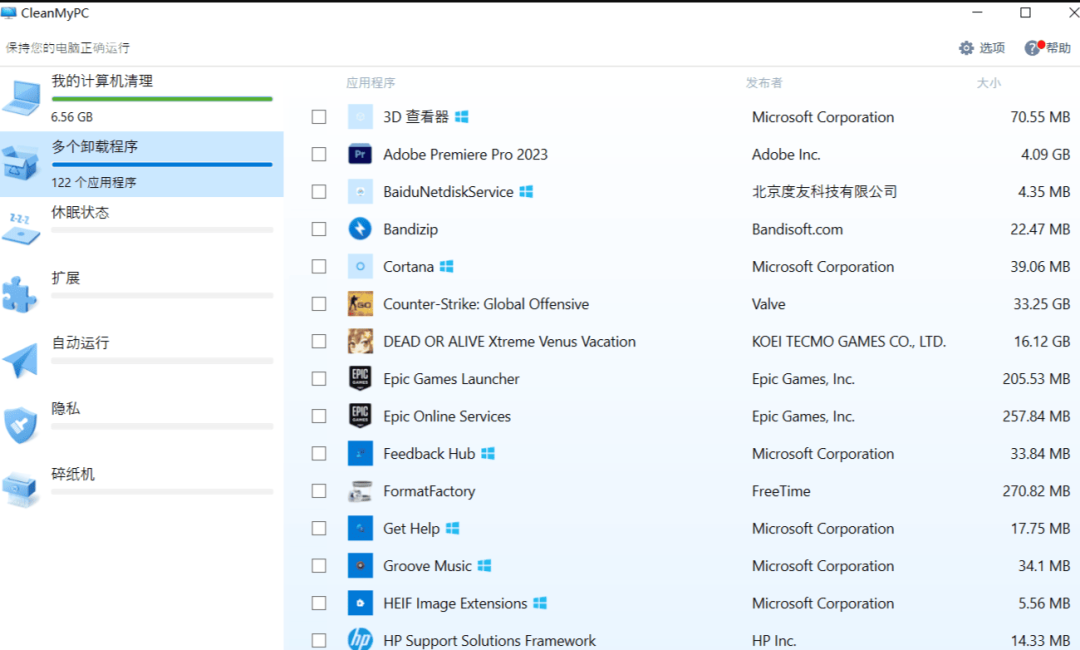Check the Cortana checkbox
The height and width of the screenshot is (650, 1080).
(x=319, y=266)
